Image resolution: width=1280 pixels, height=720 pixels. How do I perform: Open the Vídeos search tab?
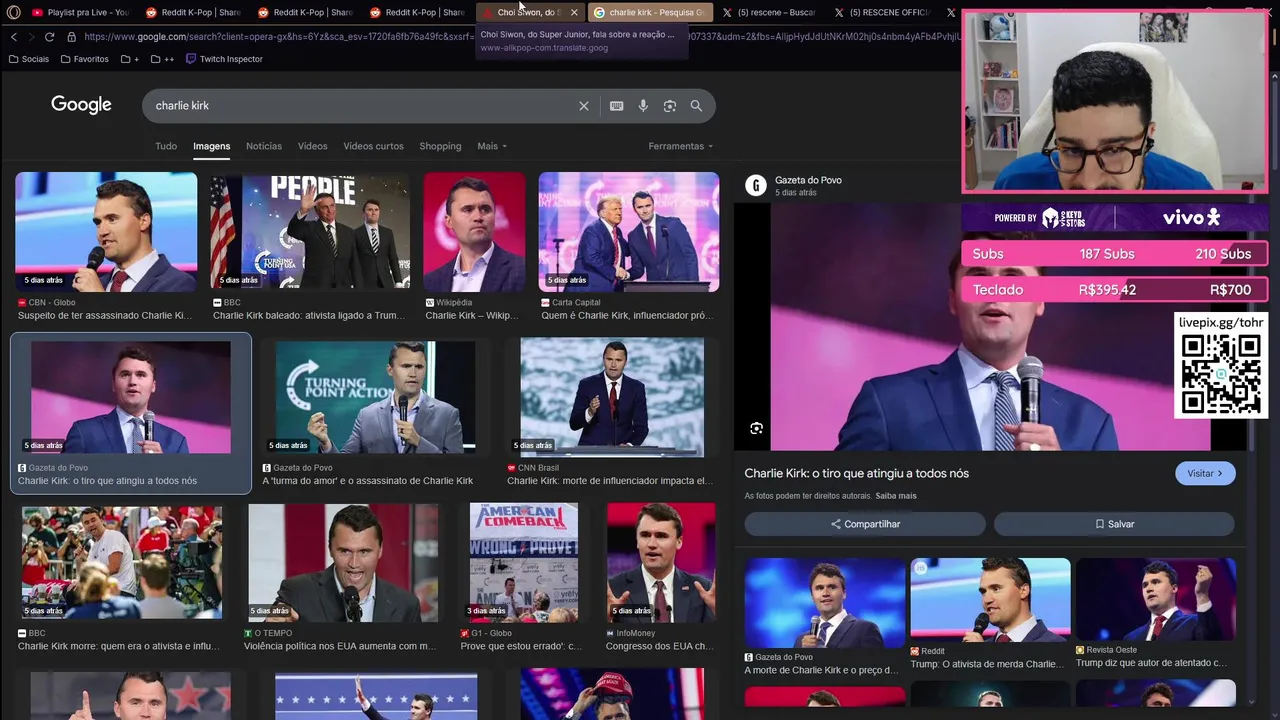pos(312,146)
